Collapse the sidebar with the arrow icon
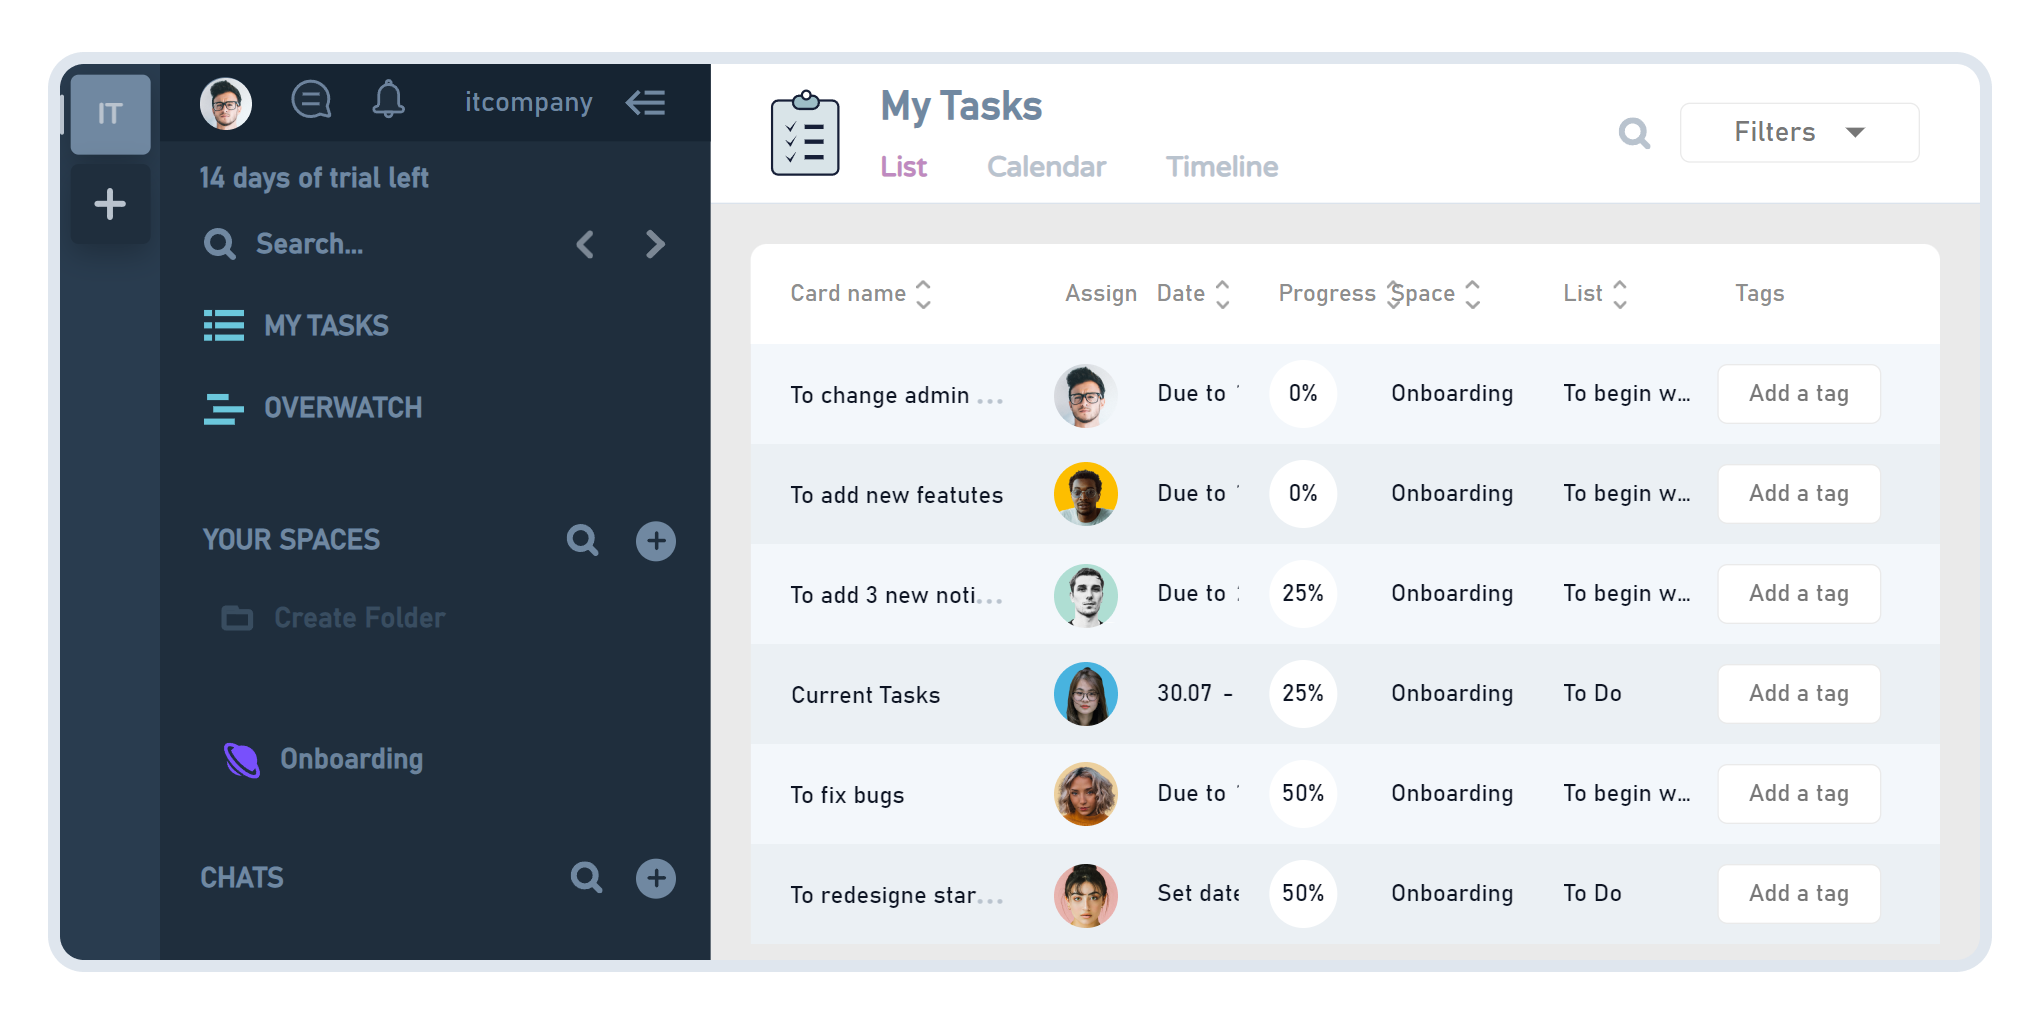The height and width of the screenshot is (1022, 2040). tap(645, 102)
